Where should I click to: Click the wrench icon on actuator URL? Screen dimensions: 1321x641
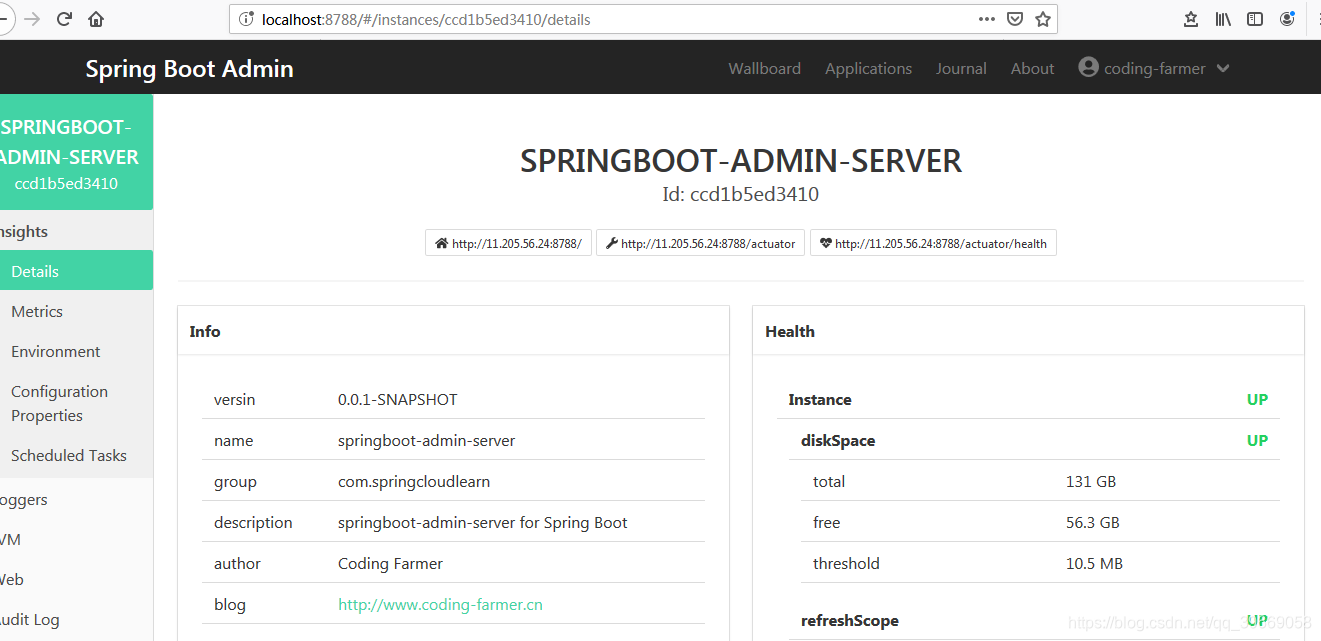tap(612, 243)
